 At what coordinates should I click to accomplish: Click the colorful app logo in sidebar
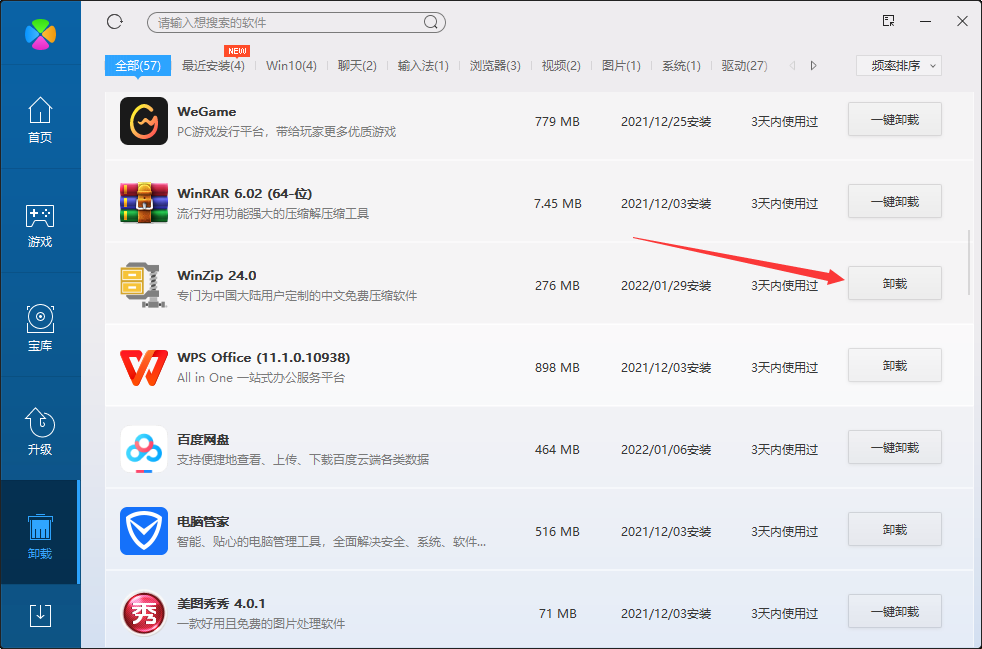(x=41, y=34)
